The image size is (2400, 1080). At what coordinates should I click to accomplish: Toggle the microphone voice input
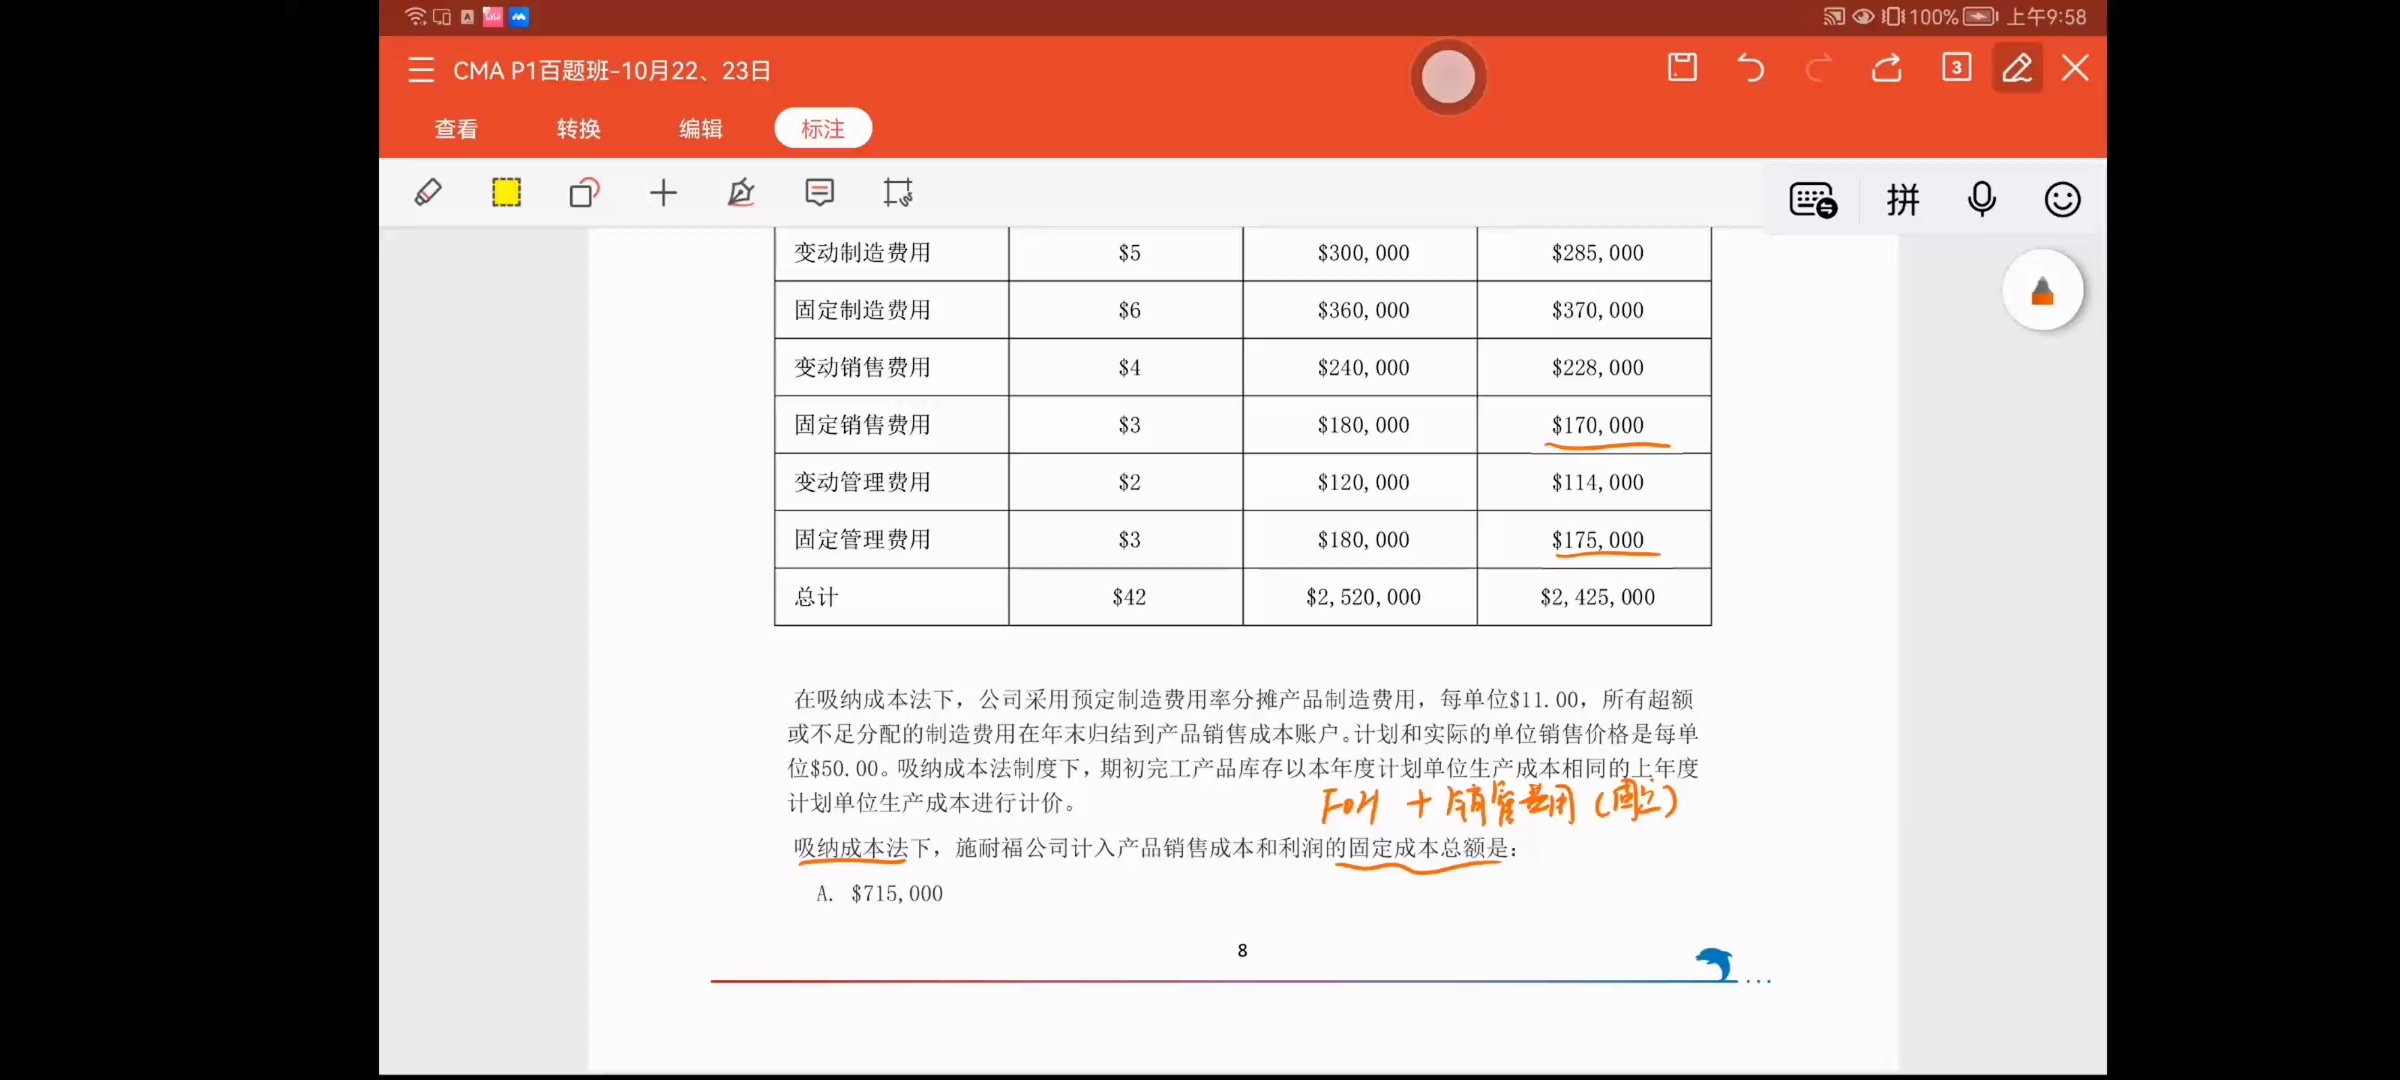tap(1981, 200)
